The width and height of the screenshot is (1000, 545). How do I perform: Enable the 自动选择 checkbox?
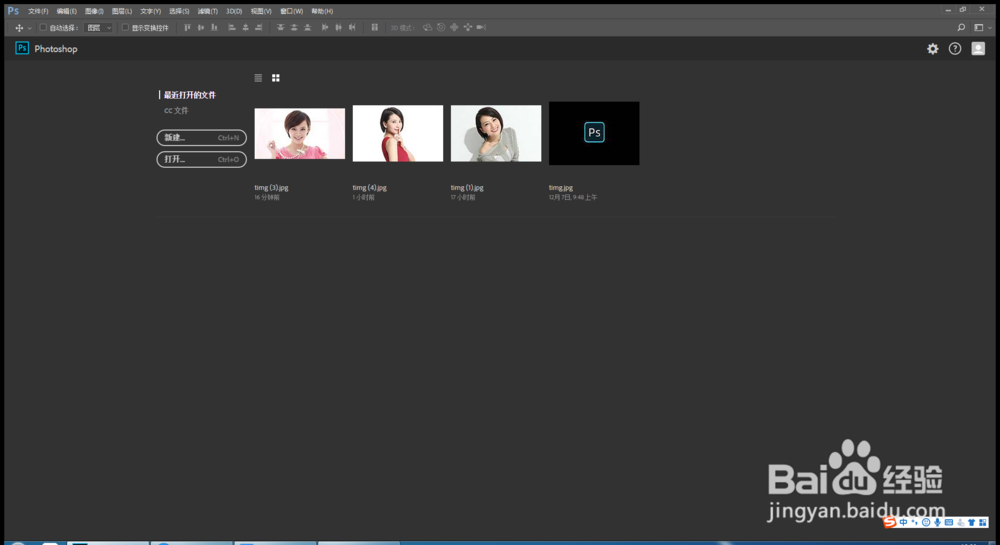[x=43, y=27]
